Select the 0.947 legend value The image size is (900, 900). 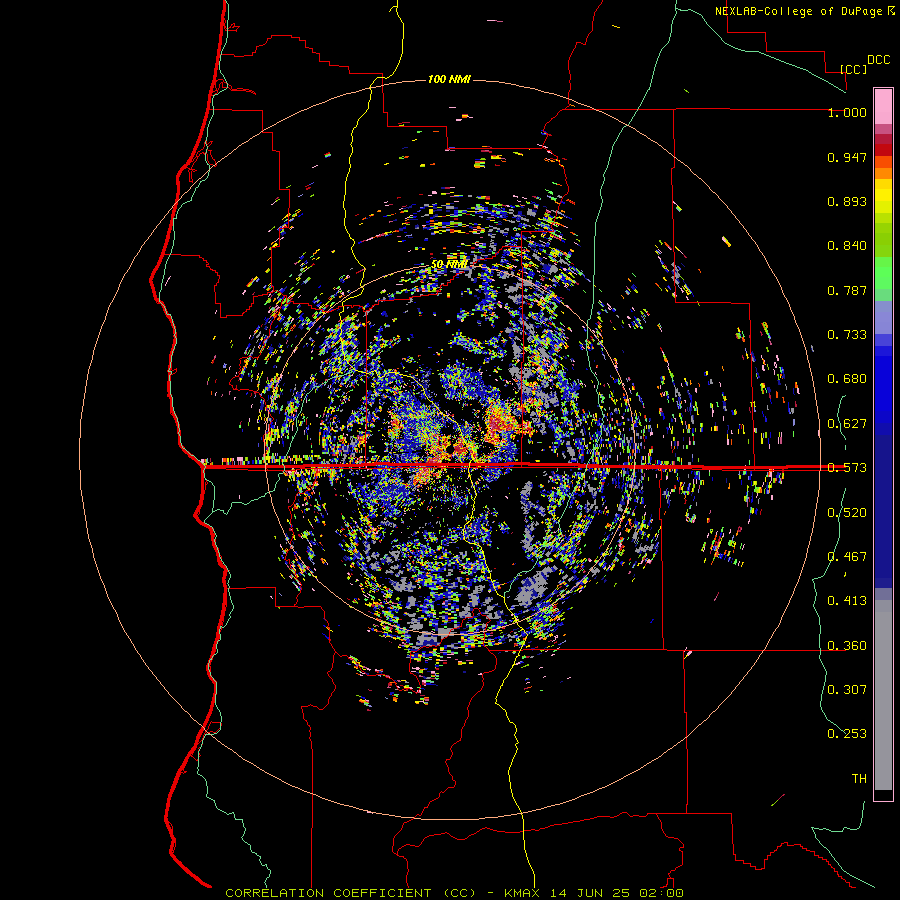click(847, 157)
